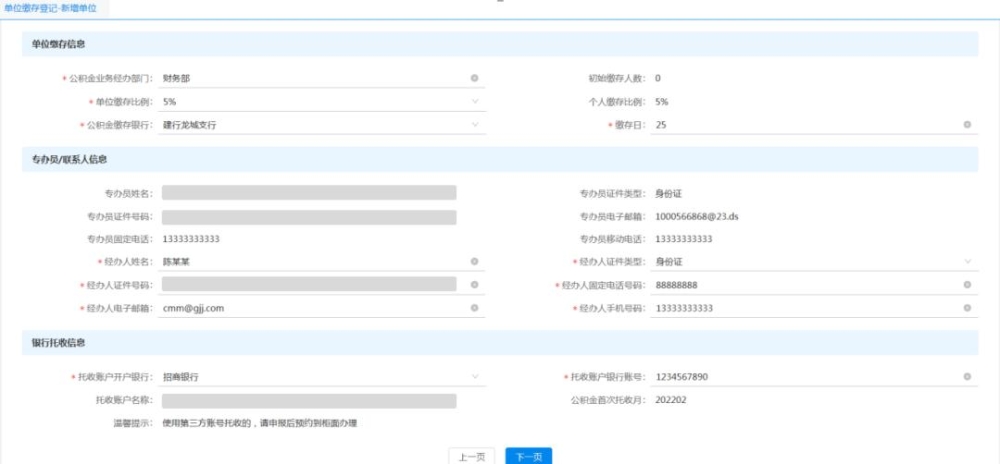Screen dimensions: 1000x464
Task: Expand the 经办人证件类型 dropdown
Action: click(967, 261)
